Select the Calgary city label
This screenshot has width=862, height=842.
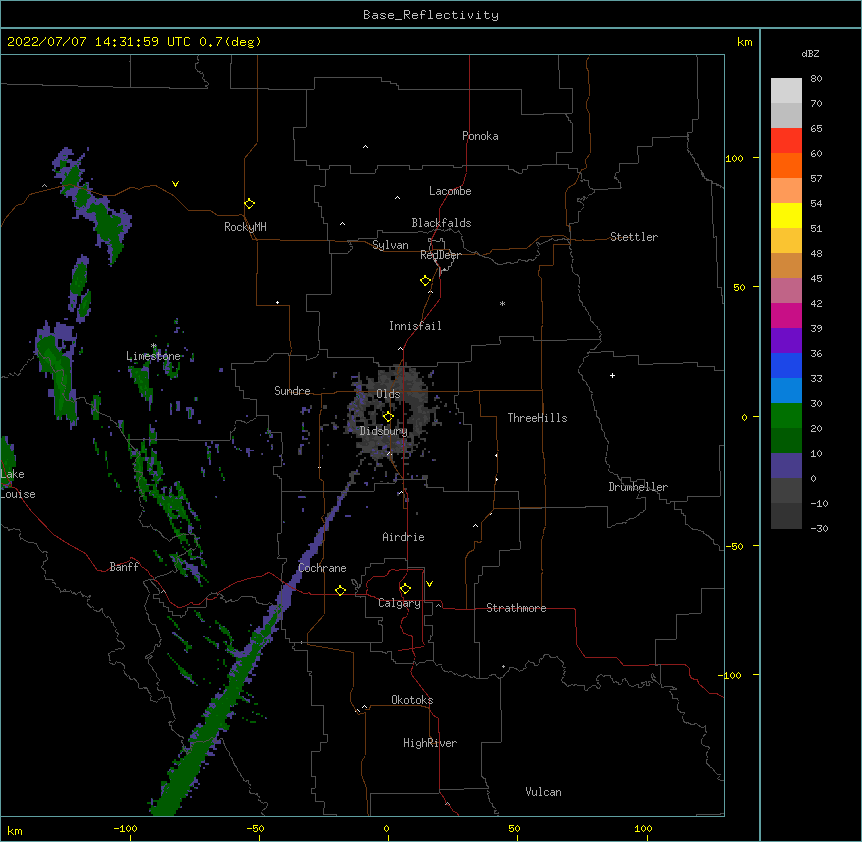[399, 603]
